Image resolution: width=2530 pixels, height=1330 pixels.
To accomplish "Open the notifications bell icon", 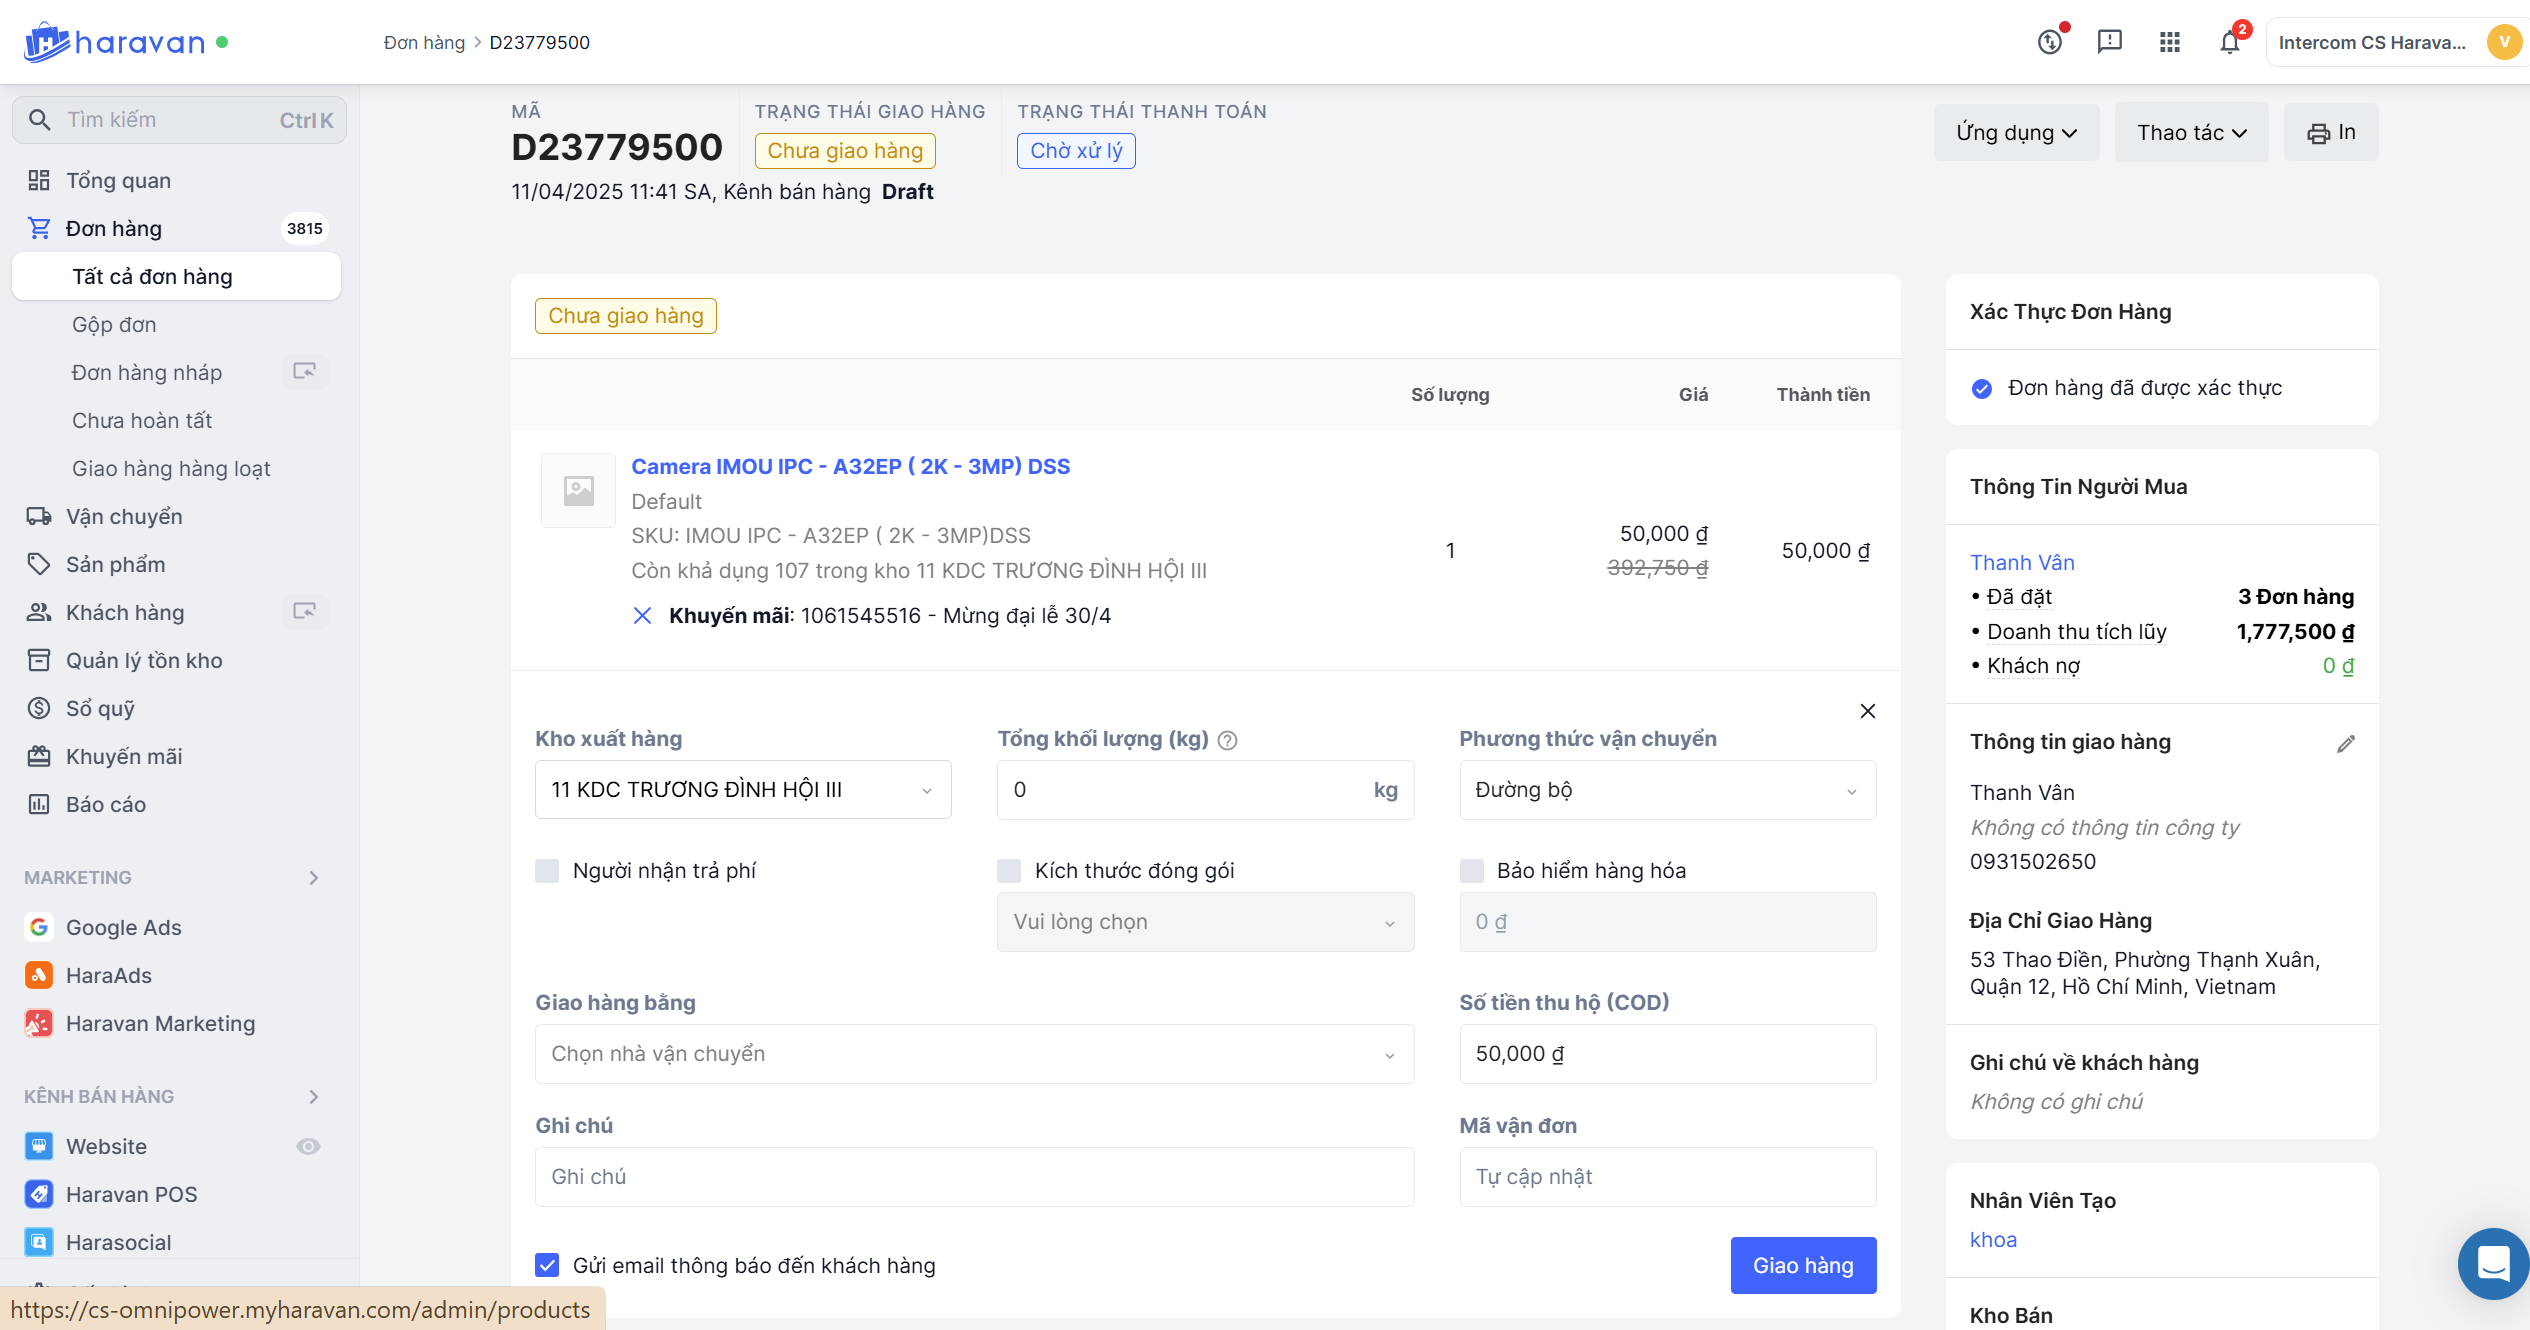I will click(2229, 42).
